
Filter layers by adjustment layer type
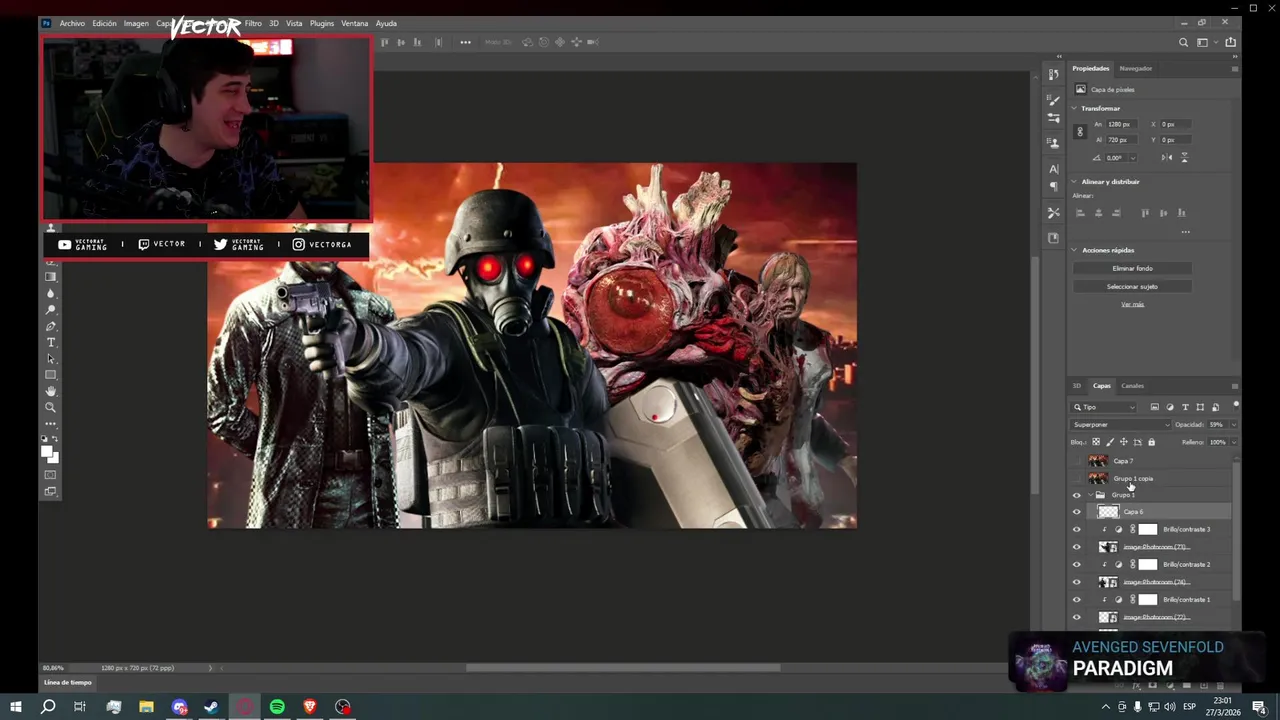[1170, 407]
